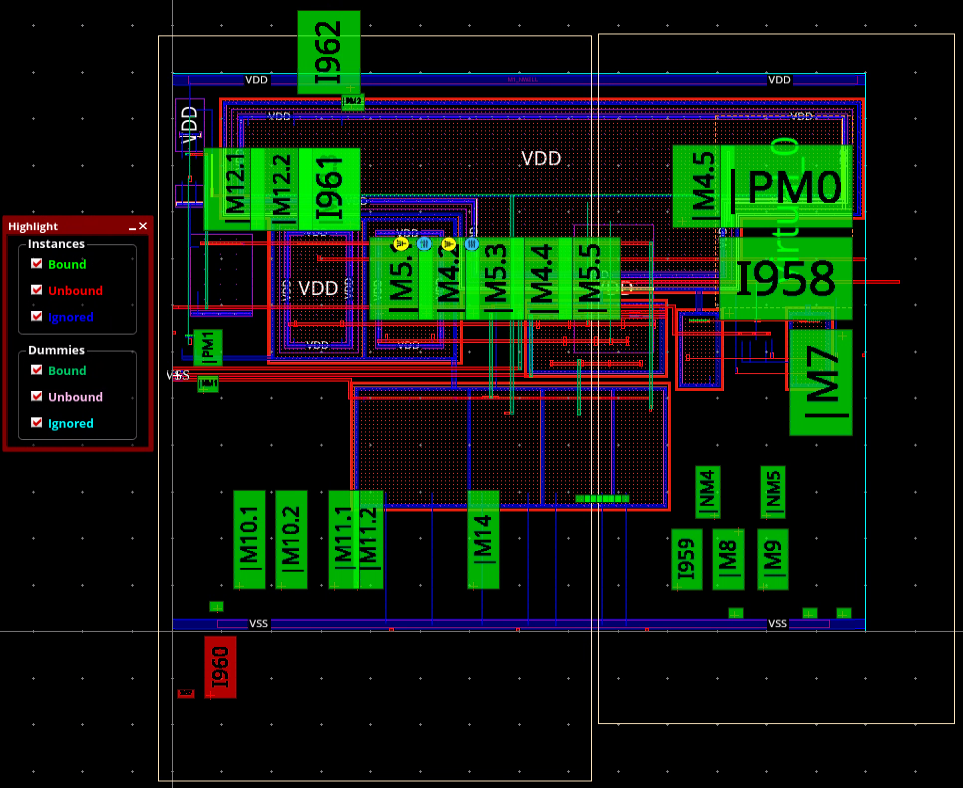Select small red instance left of I960

[186, 693]
